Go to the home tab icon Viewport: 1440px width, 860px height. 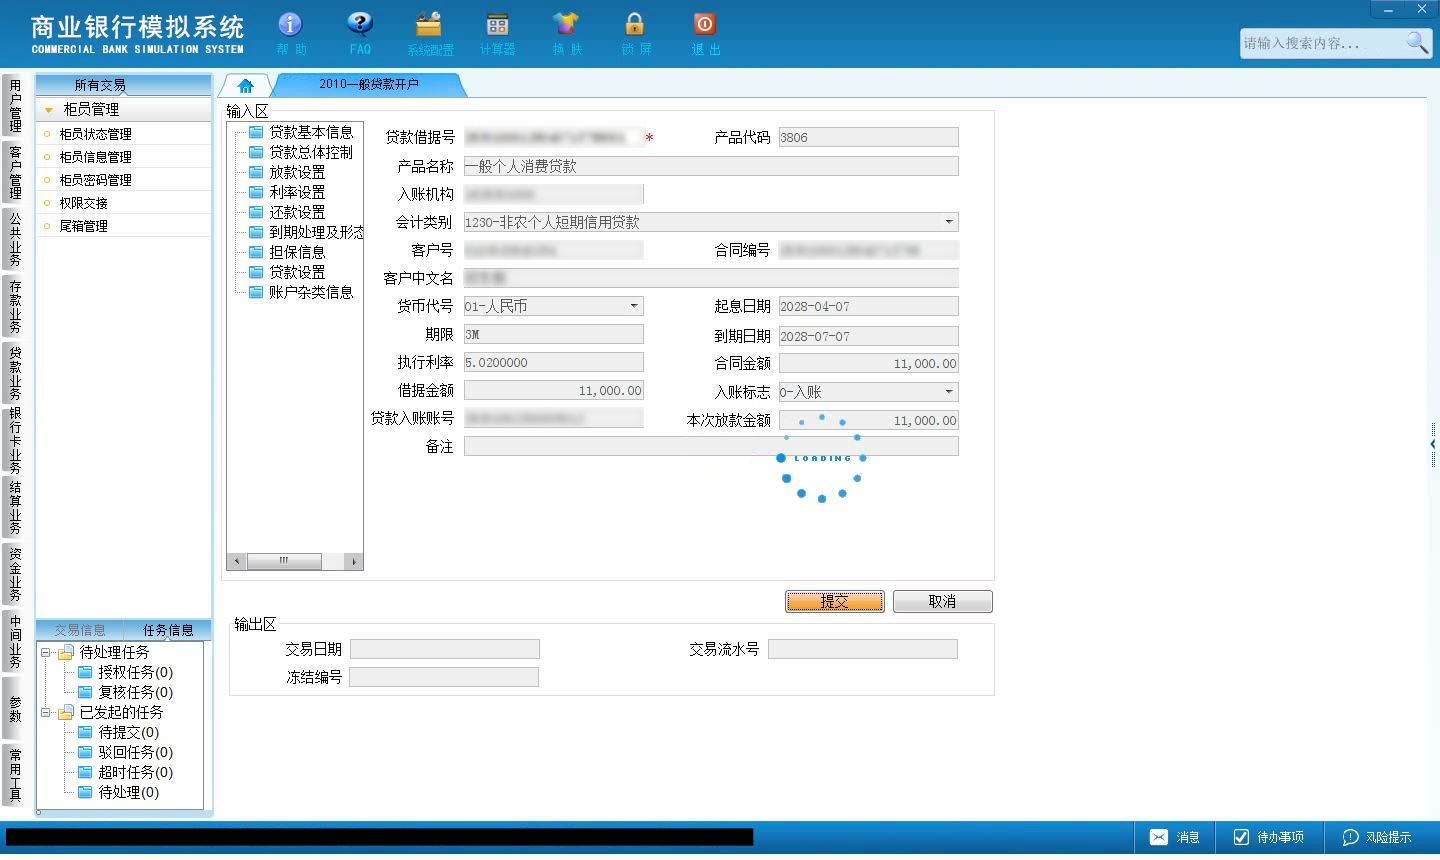(x=246, y=86)
